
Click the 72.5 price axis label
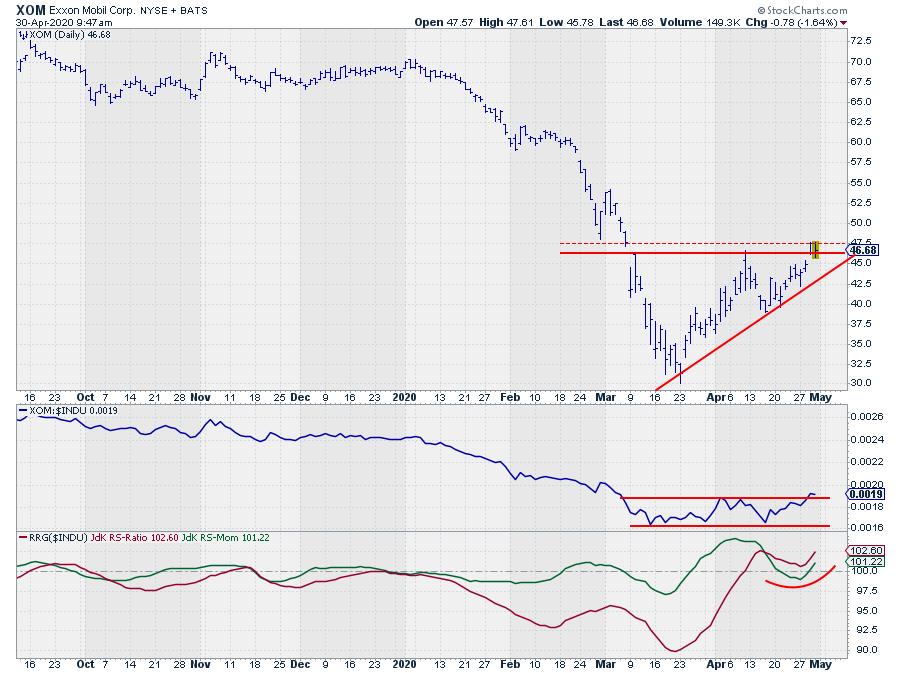tap(860, 41)
